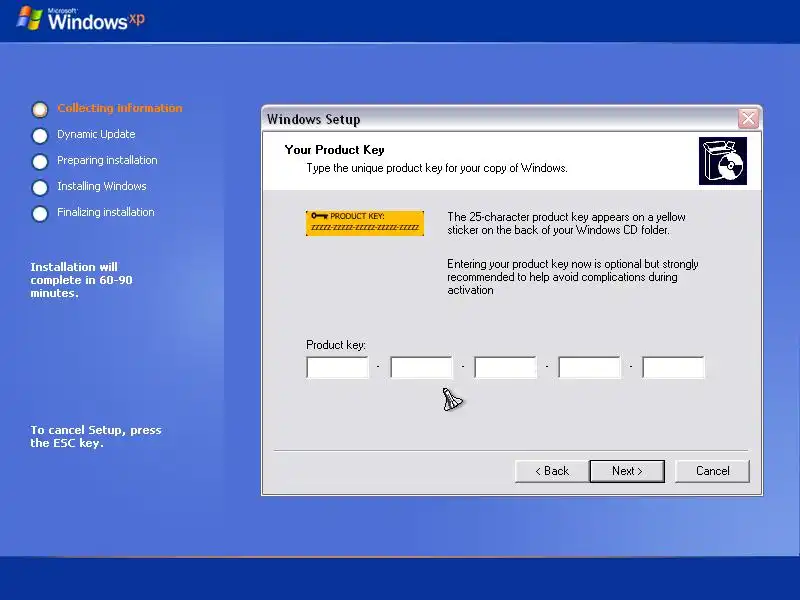The width and height of the screenshot is (800, 600).
Task: Click the 'Windows Setup' title bar text
Action: coord(313,119)
